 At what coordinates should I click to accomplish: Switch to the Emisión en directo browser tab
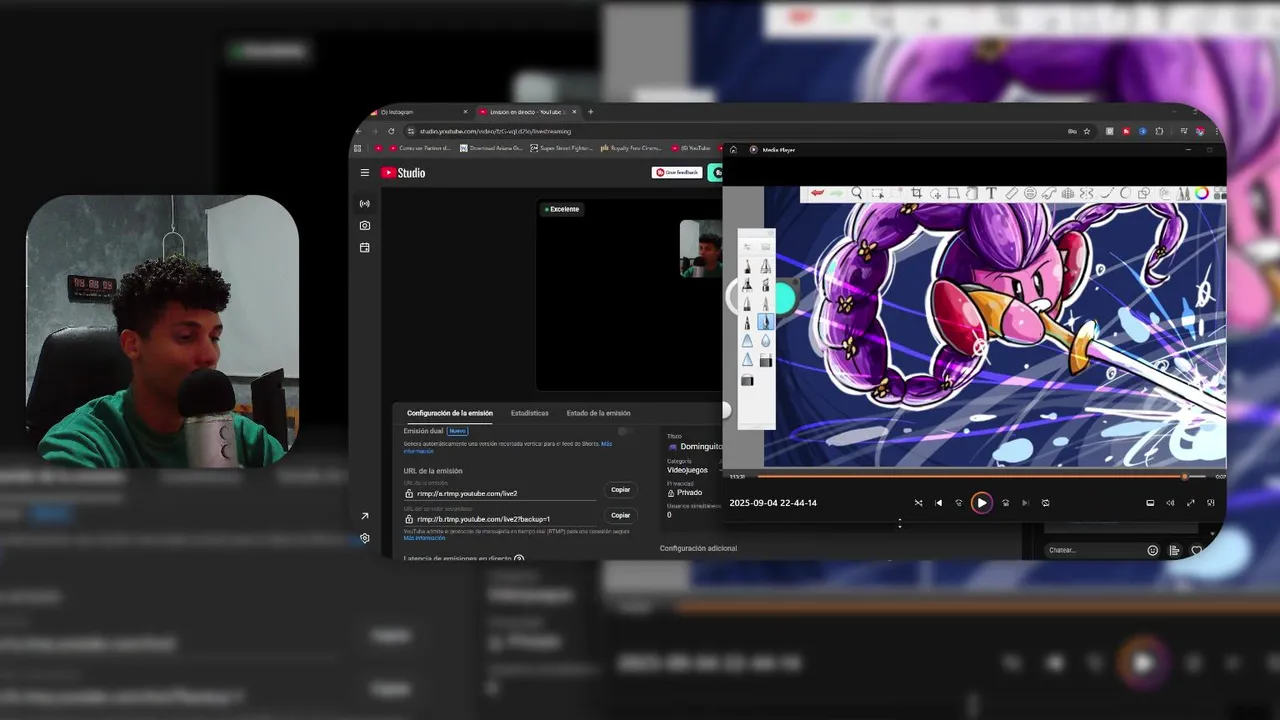(x=525, y=112)
